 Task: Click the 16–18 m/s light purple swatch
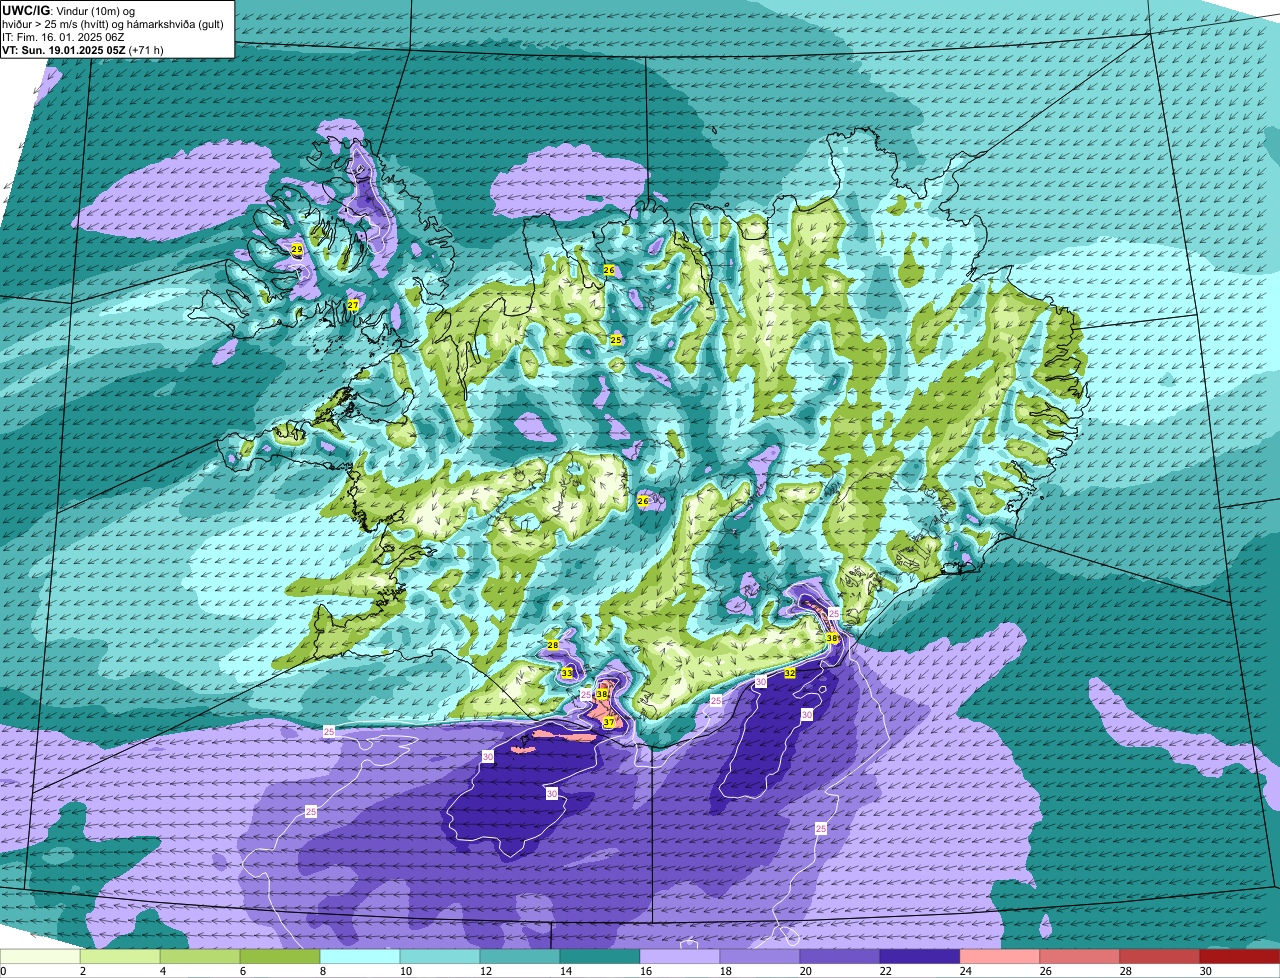[680, 956]
